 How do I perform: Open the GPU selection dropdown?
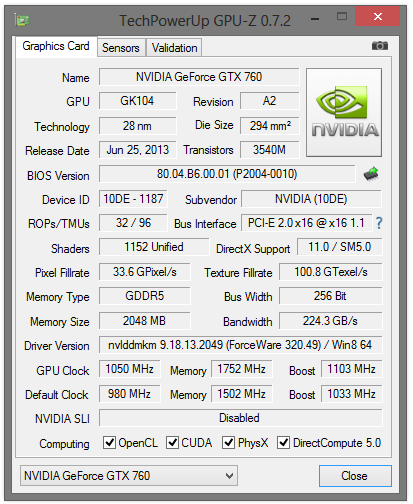pos(129,476)
